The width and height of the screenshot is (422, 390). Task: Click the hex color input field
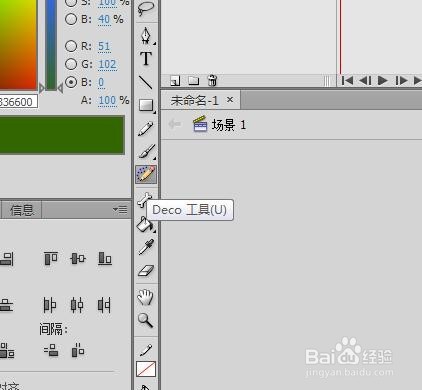19,102
